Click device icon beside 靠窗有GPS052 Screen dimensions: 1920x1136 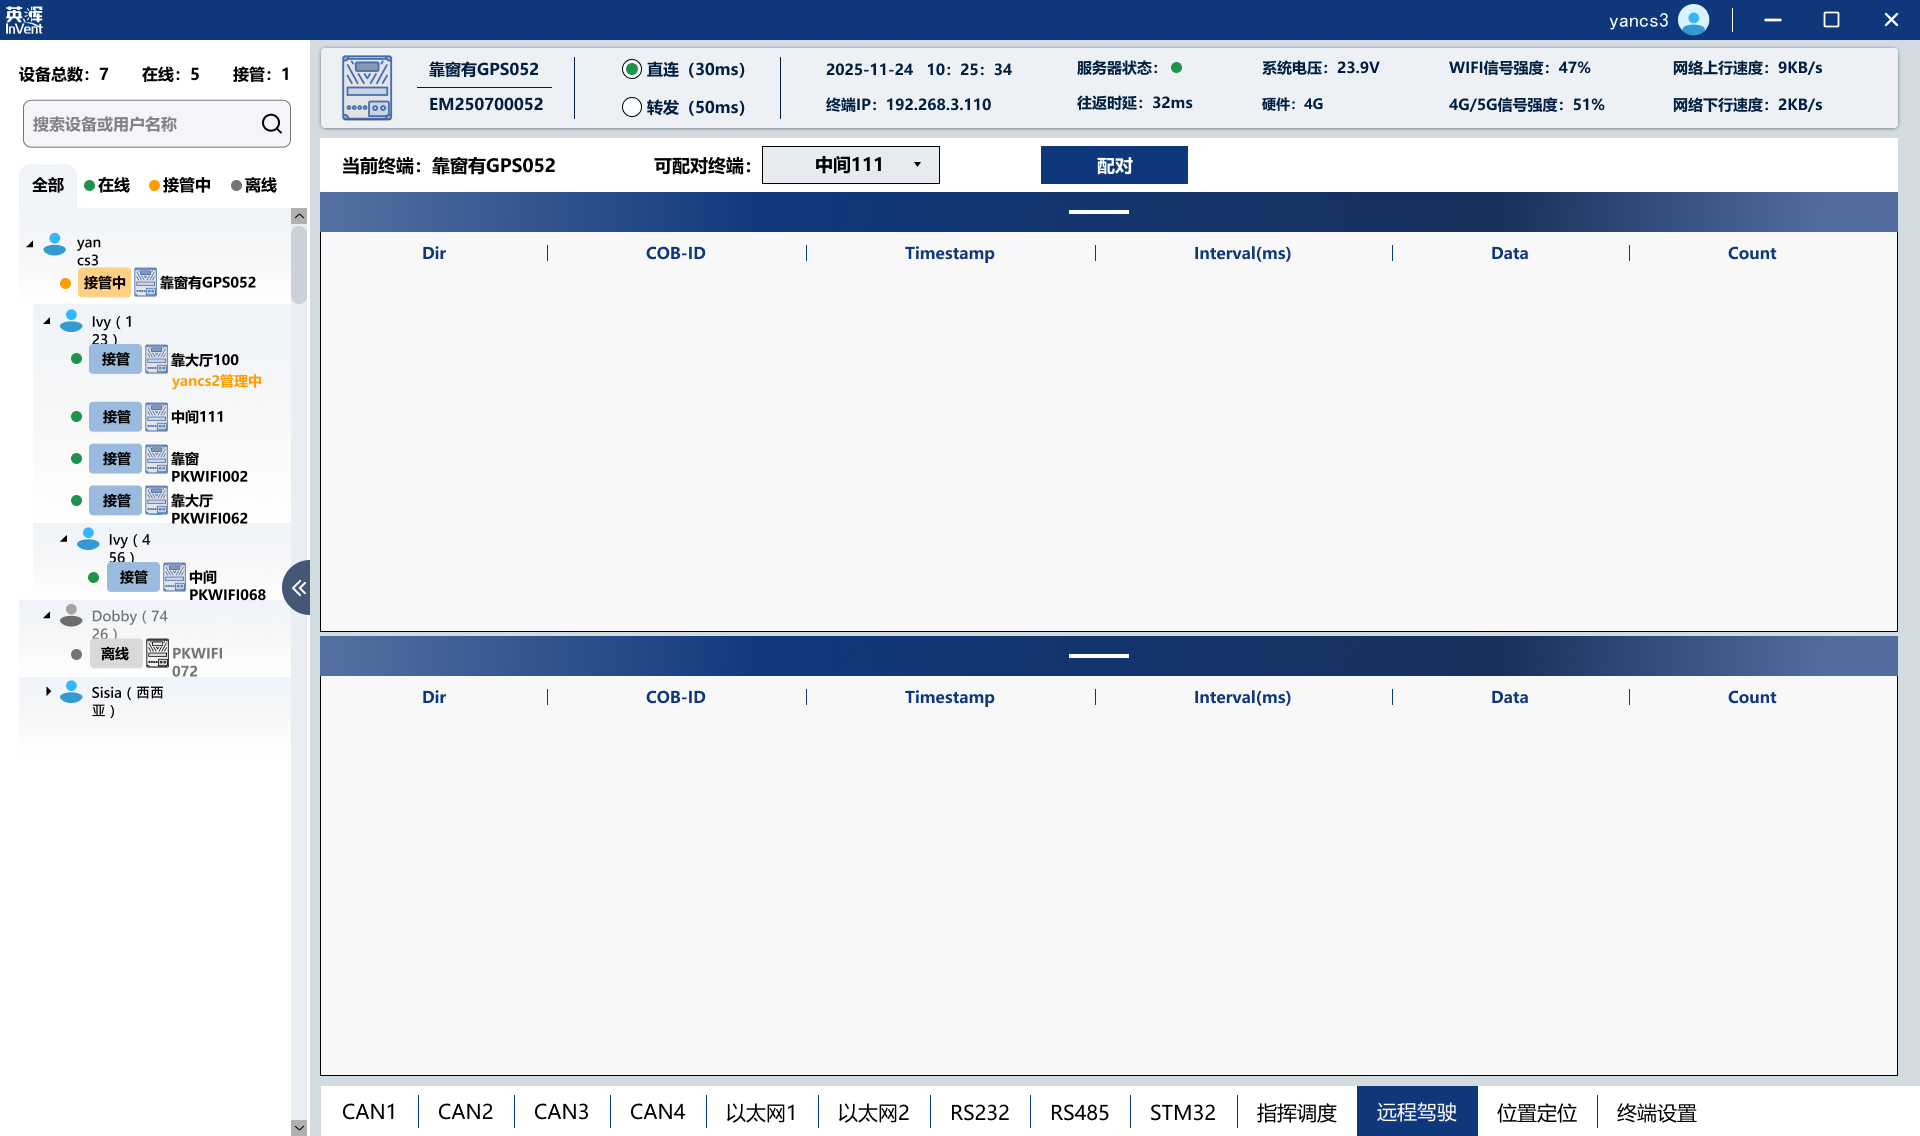[x=146, y=283]
